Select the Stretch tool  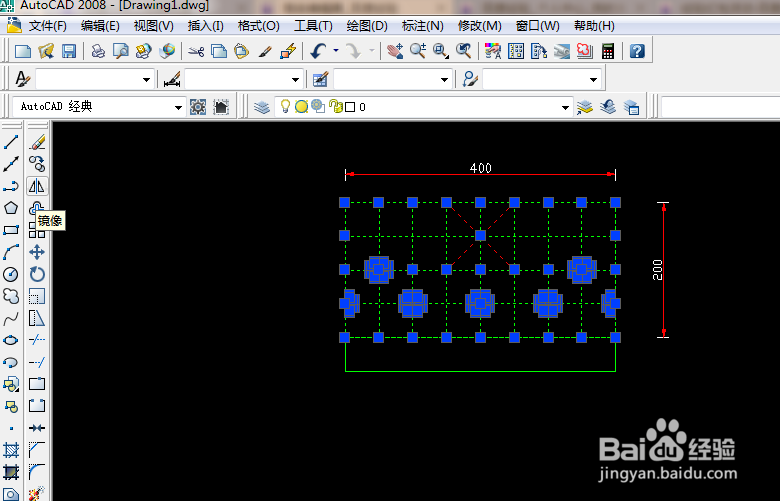(37, 318)
